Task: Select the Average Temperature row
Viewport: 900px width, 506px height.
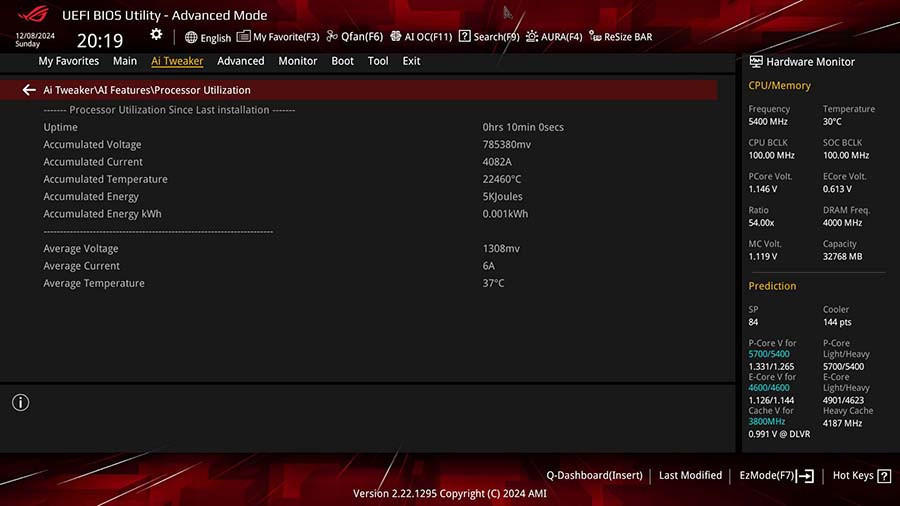Action: [359, 283]
